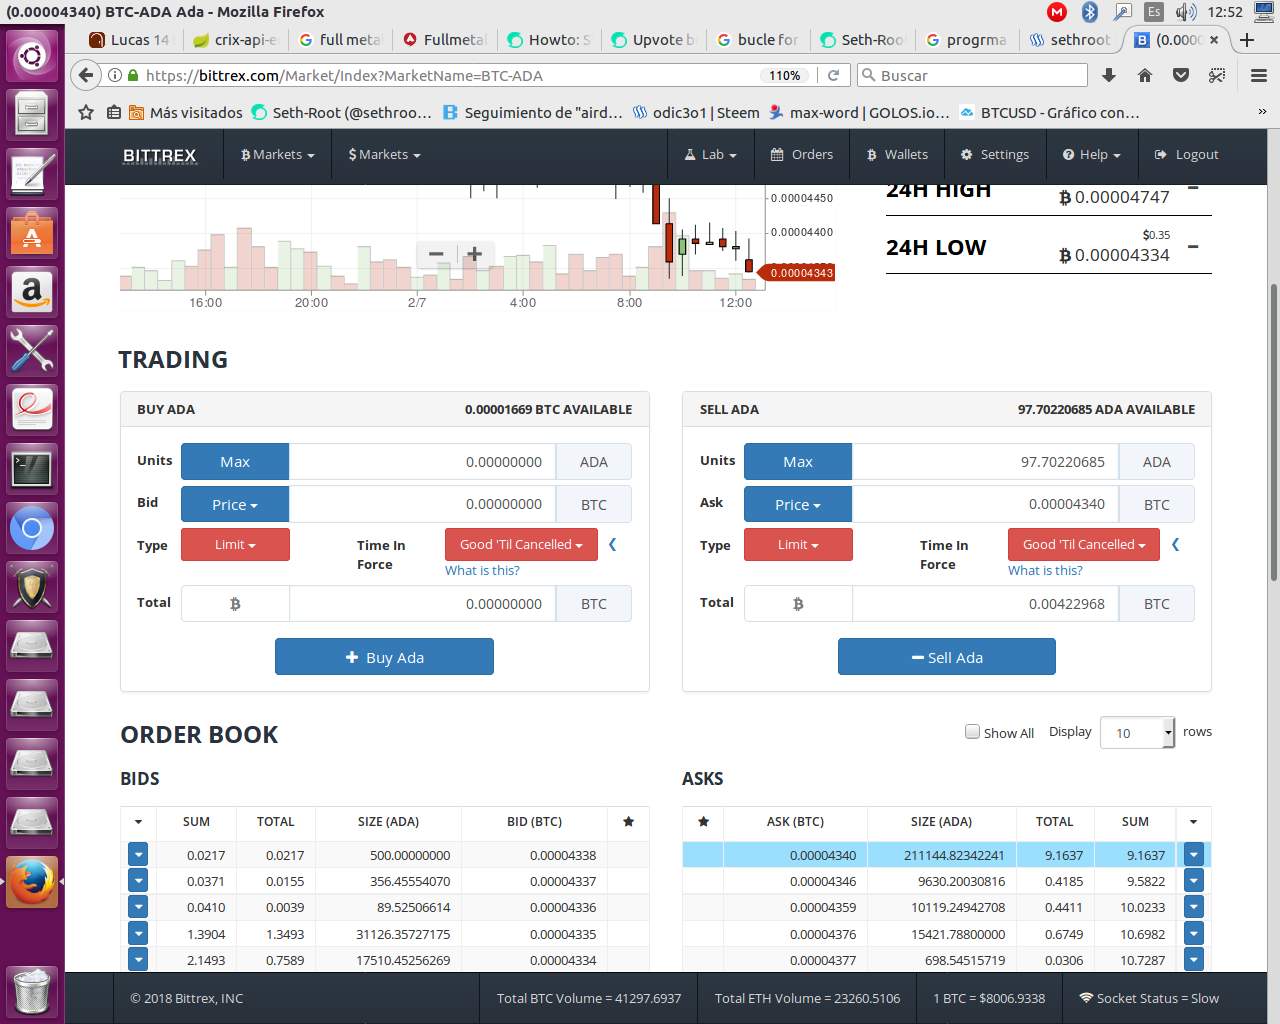This screenshot has width=1280, height=1024.
Task: Expand the Help menu
Action: (1091, 155)
